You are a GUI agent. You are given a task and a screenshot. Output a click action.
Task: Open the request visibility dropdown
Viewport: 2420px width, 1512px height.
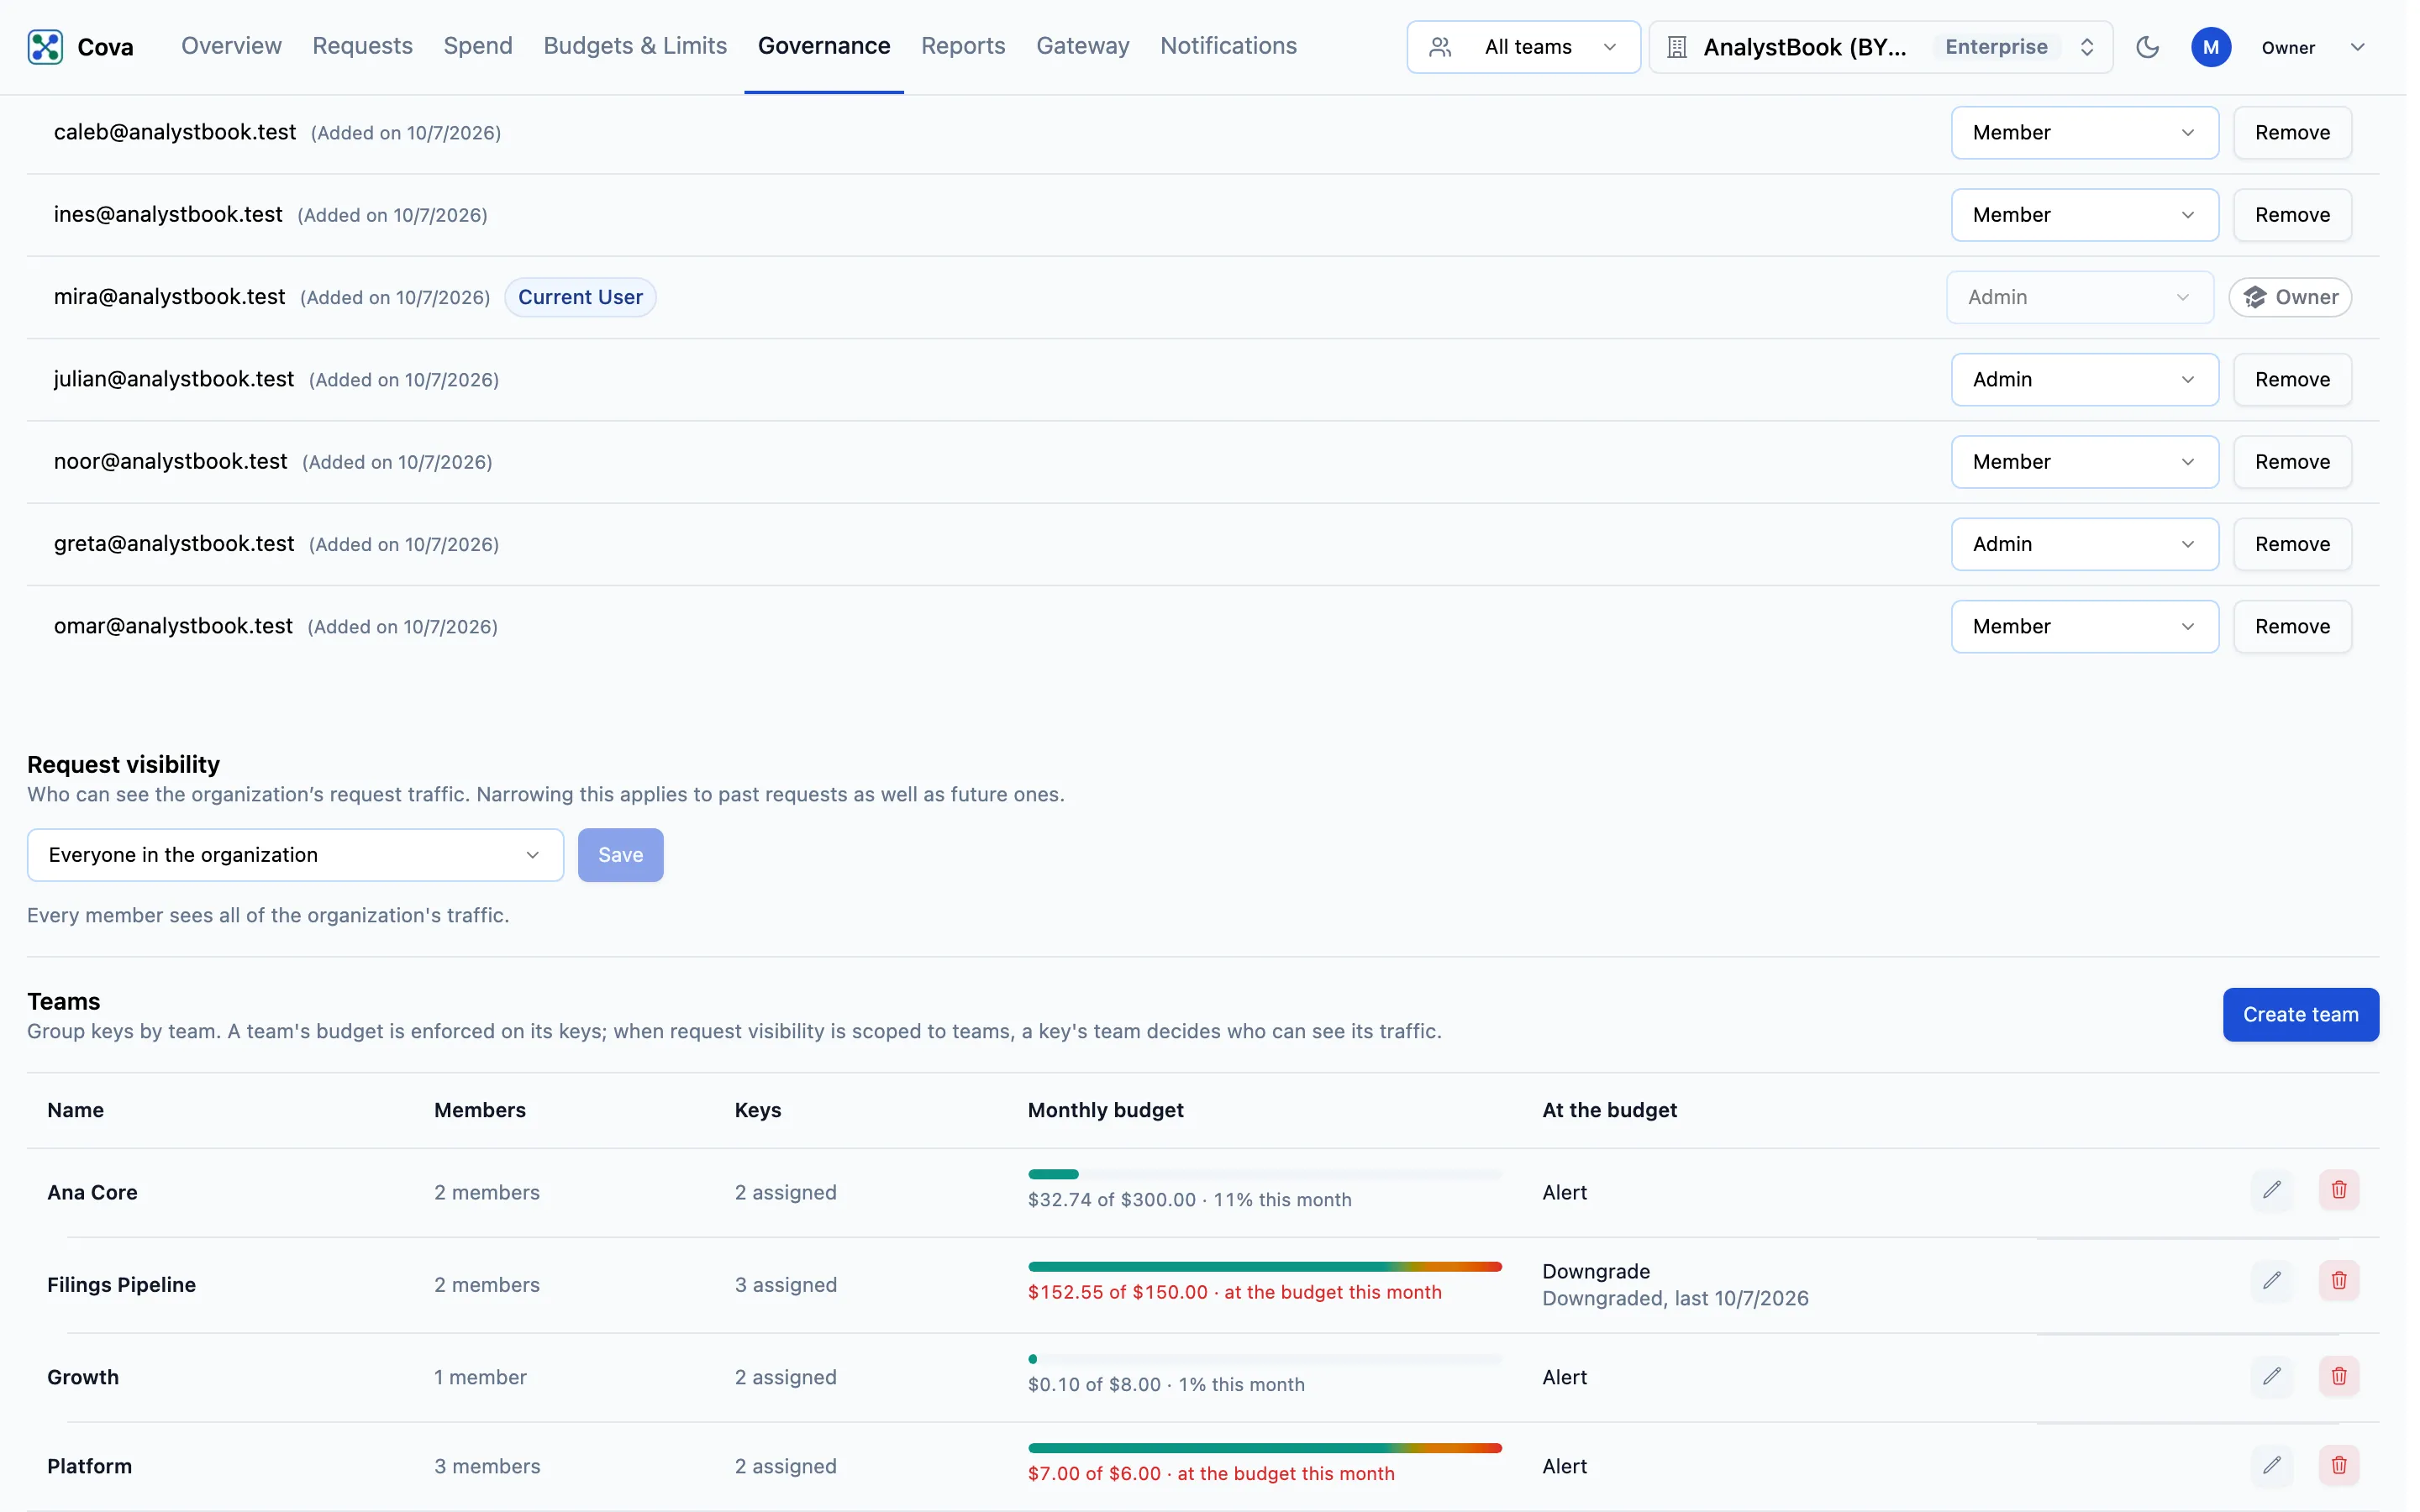[x=295, y=855]
